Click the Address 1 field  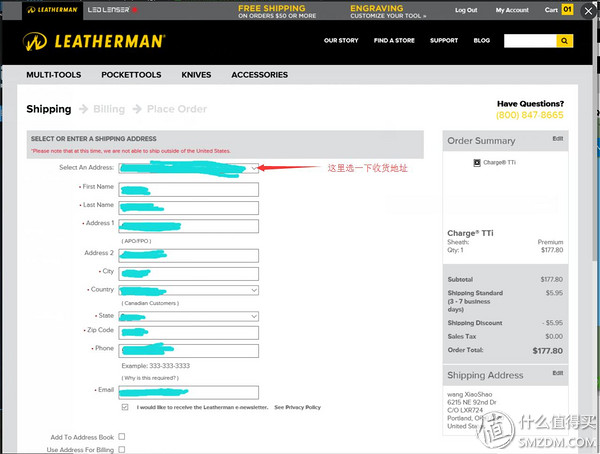click(189, 226)
